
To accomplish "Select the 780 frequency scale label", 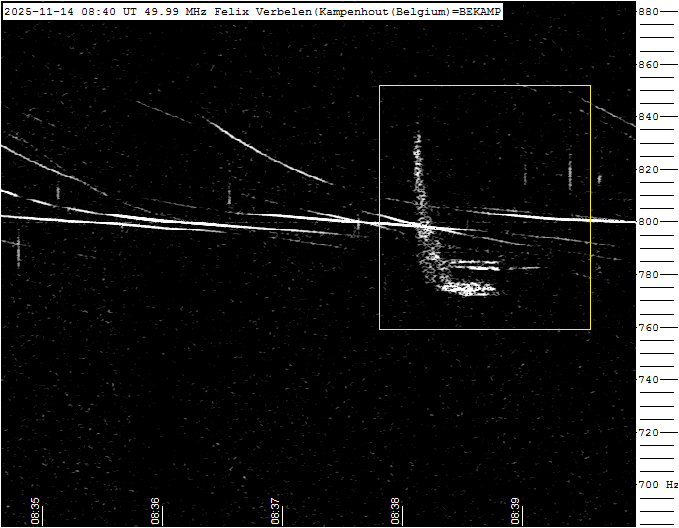I will point(649,274).
